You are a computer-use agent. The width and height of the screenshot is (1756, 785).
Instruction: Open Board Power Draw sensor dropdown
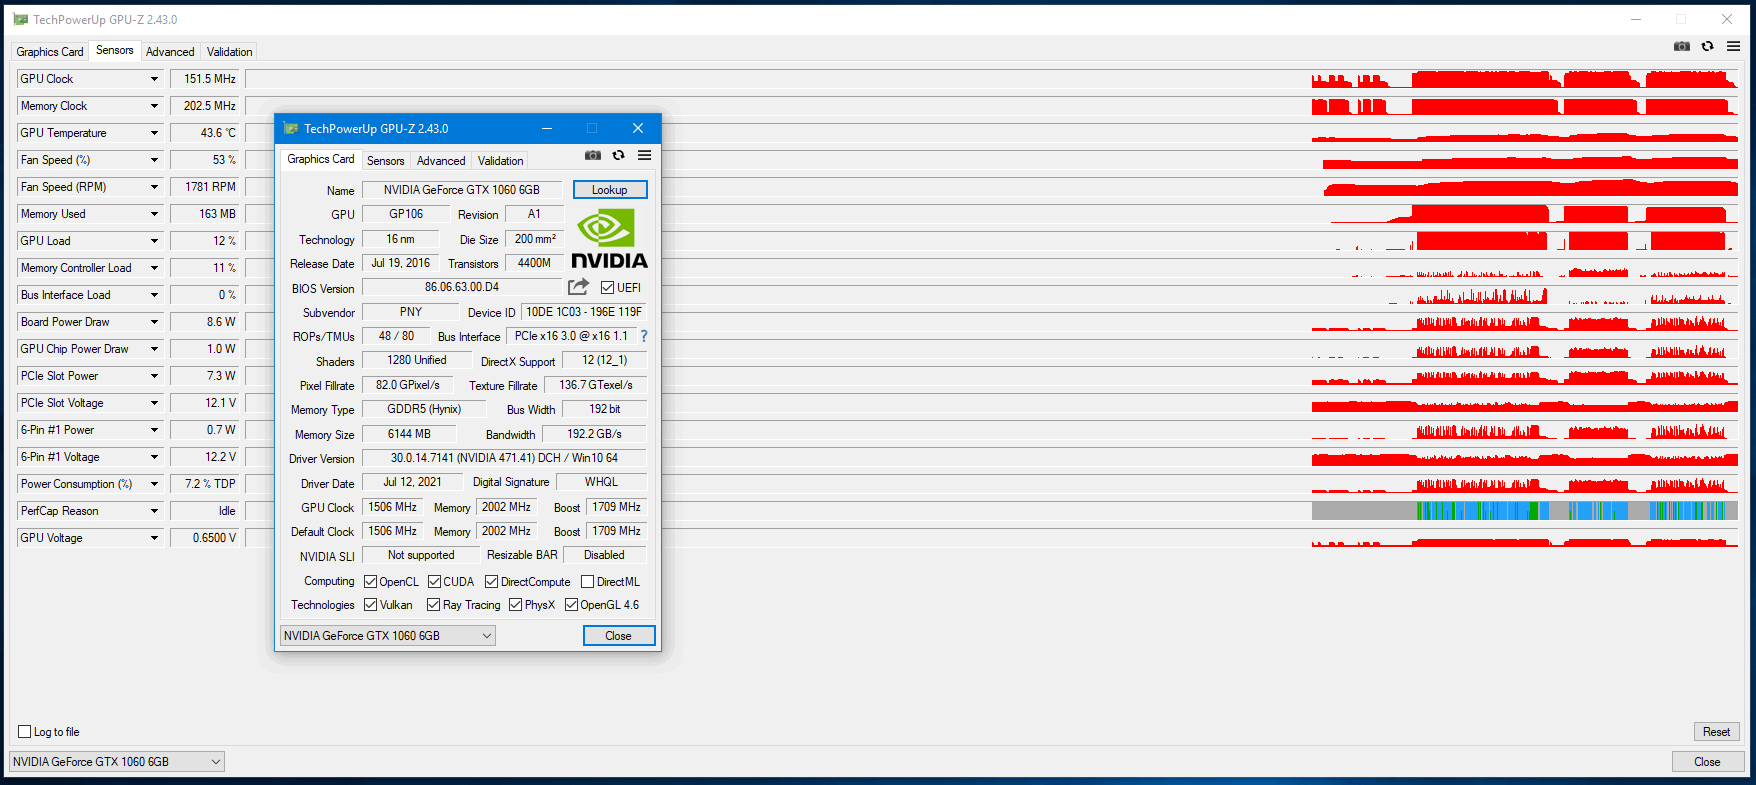tap(154, 322)
